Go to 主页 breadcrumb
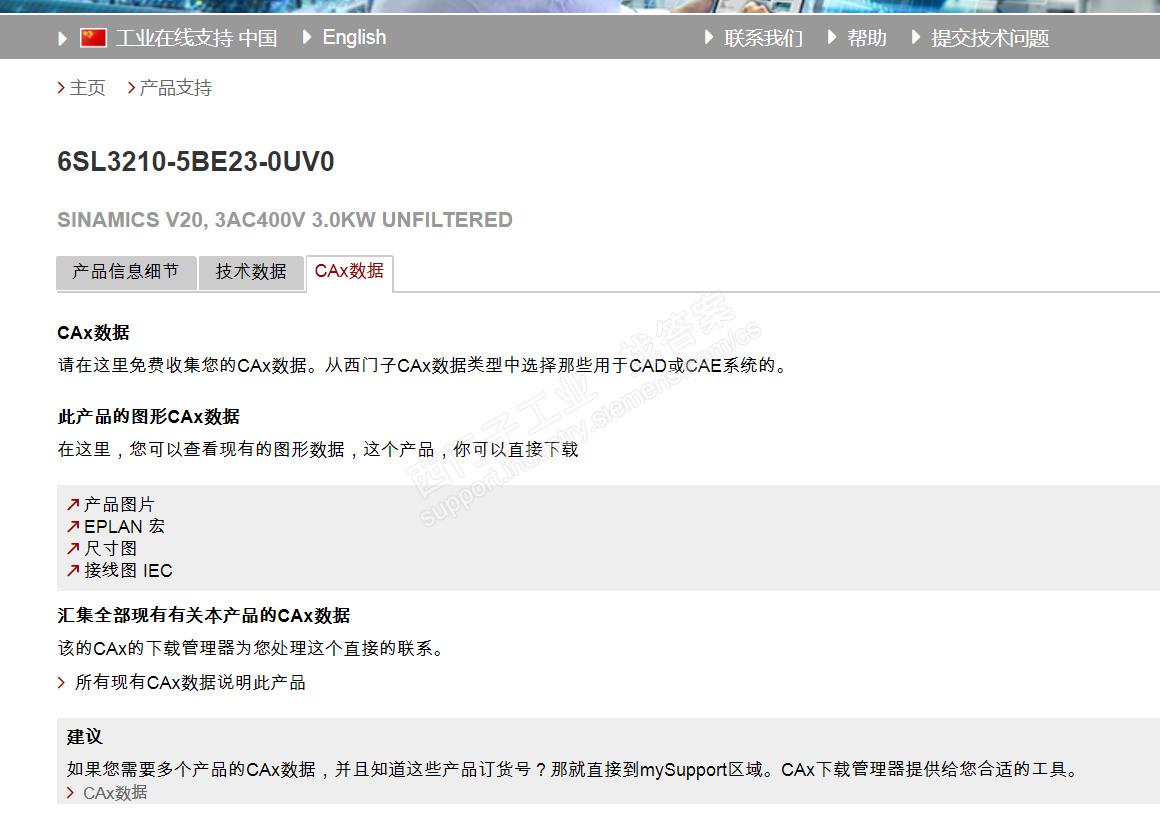1160x815 pixels. click(87, 88)
